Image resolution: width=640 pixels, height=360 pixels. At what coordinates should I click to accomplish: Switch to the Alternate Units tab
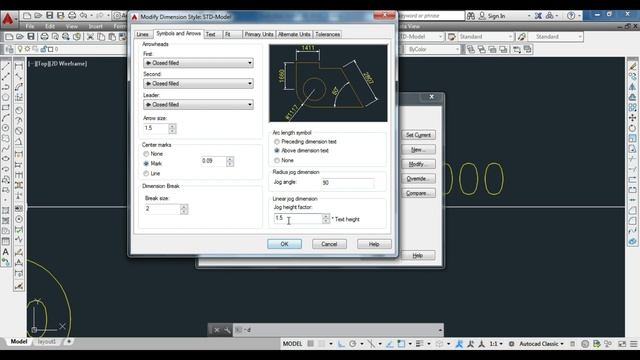[x=294, y=34]
